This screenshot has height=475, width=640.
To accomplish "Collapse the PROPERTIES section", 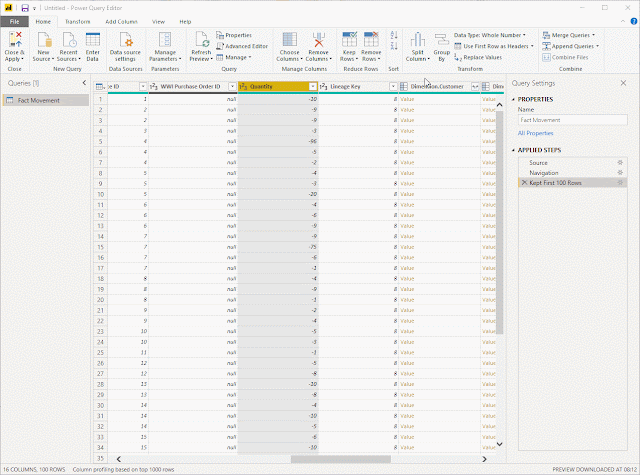I will (x=513, y=99).
